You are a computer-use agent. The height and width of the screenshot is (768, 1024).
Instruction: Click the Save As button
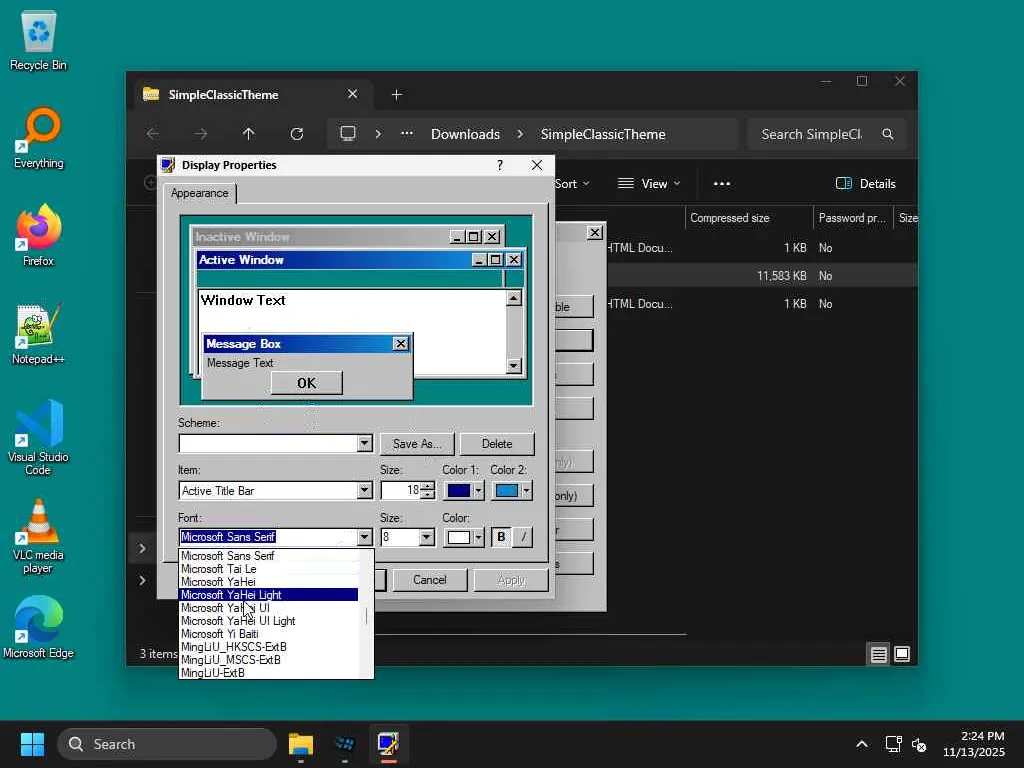[417, 444]
